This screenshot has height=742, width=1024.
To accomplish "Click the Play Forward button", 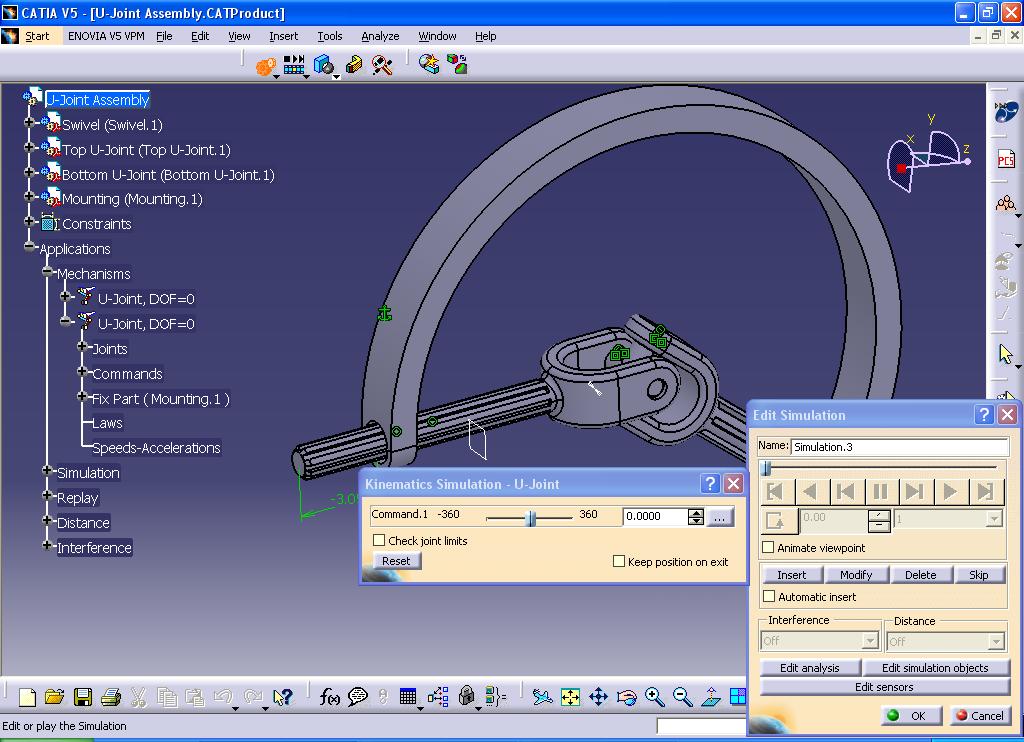I will point(950,491).
